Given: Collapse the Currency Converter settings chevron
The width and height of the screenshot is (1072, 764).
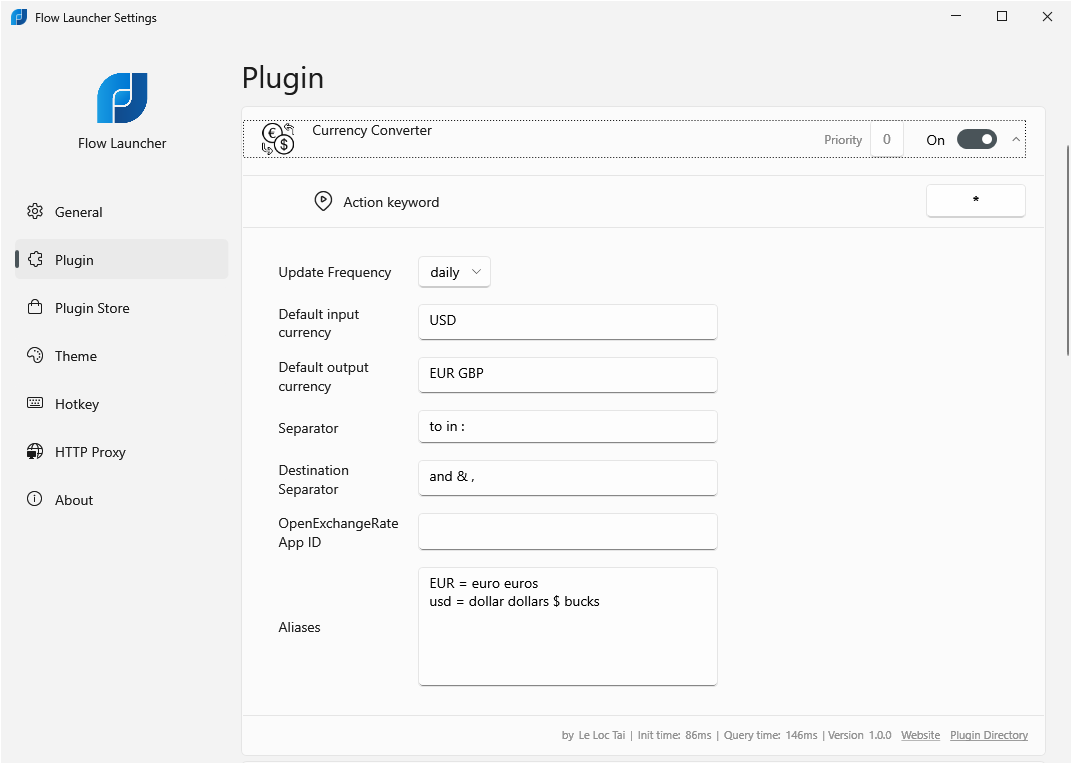Looking at the screenshot, I should (x=1016, y=140).
